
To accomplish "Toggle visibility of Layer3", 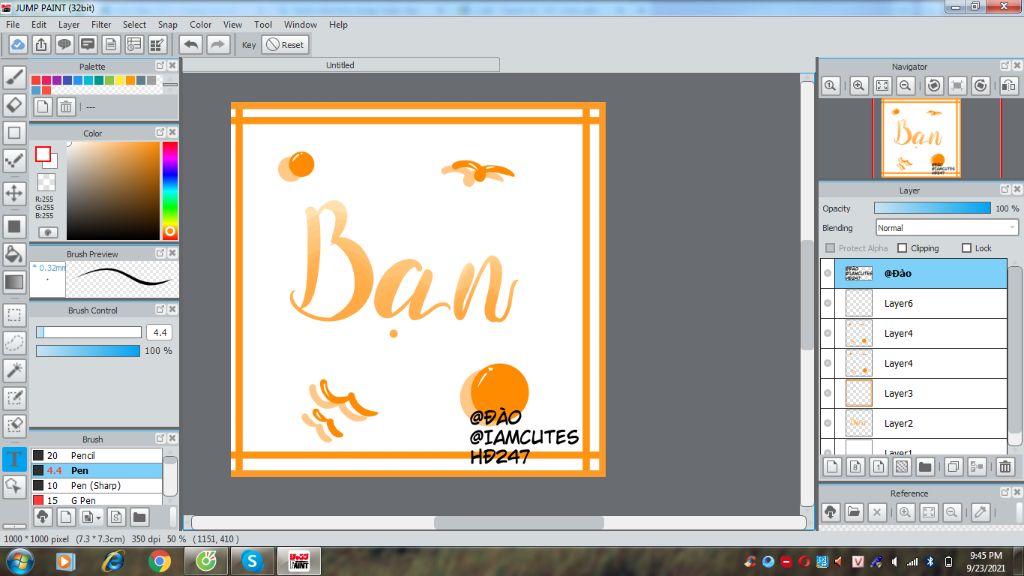I will point(828,394).
